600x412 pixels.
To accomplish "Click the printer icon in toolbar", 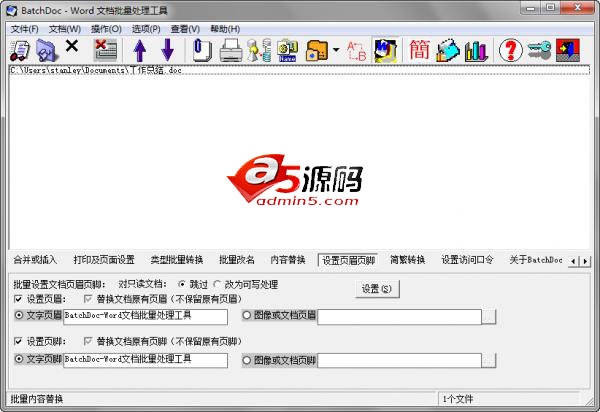I will 231,50.
